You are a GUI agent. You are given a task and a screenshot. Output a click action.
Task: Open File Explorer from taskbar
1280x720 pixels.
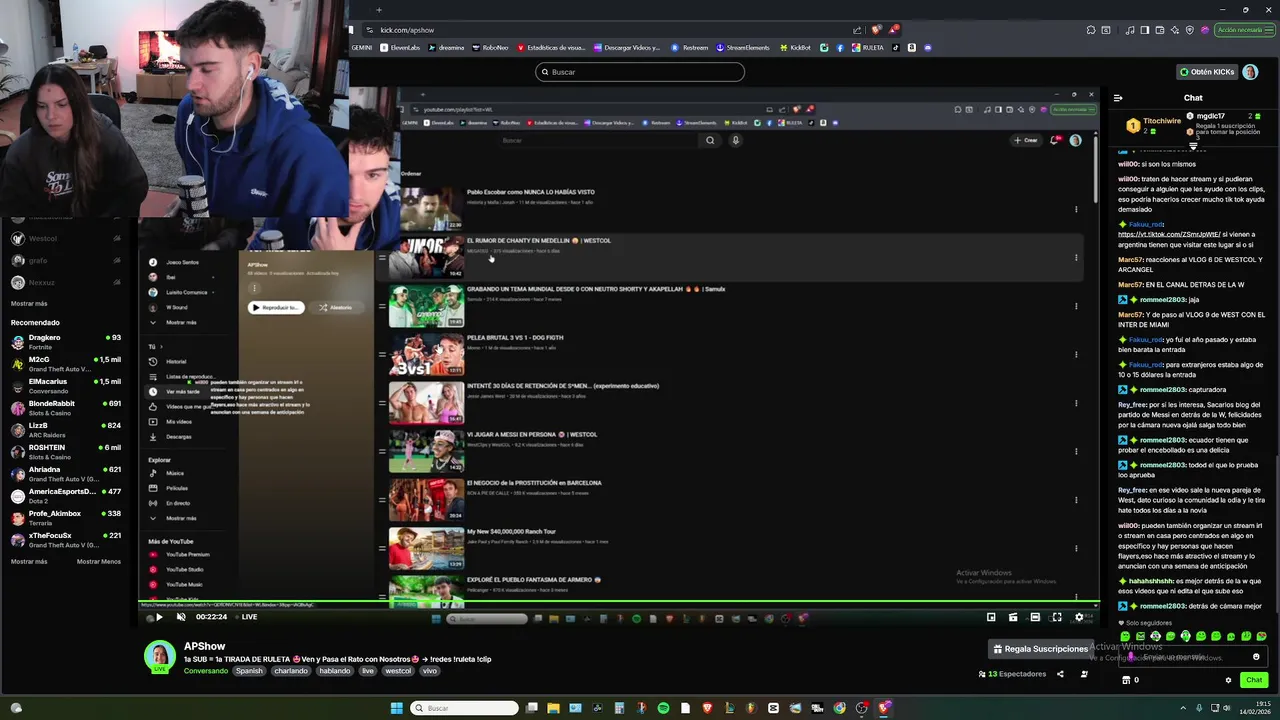coord(553,708)
